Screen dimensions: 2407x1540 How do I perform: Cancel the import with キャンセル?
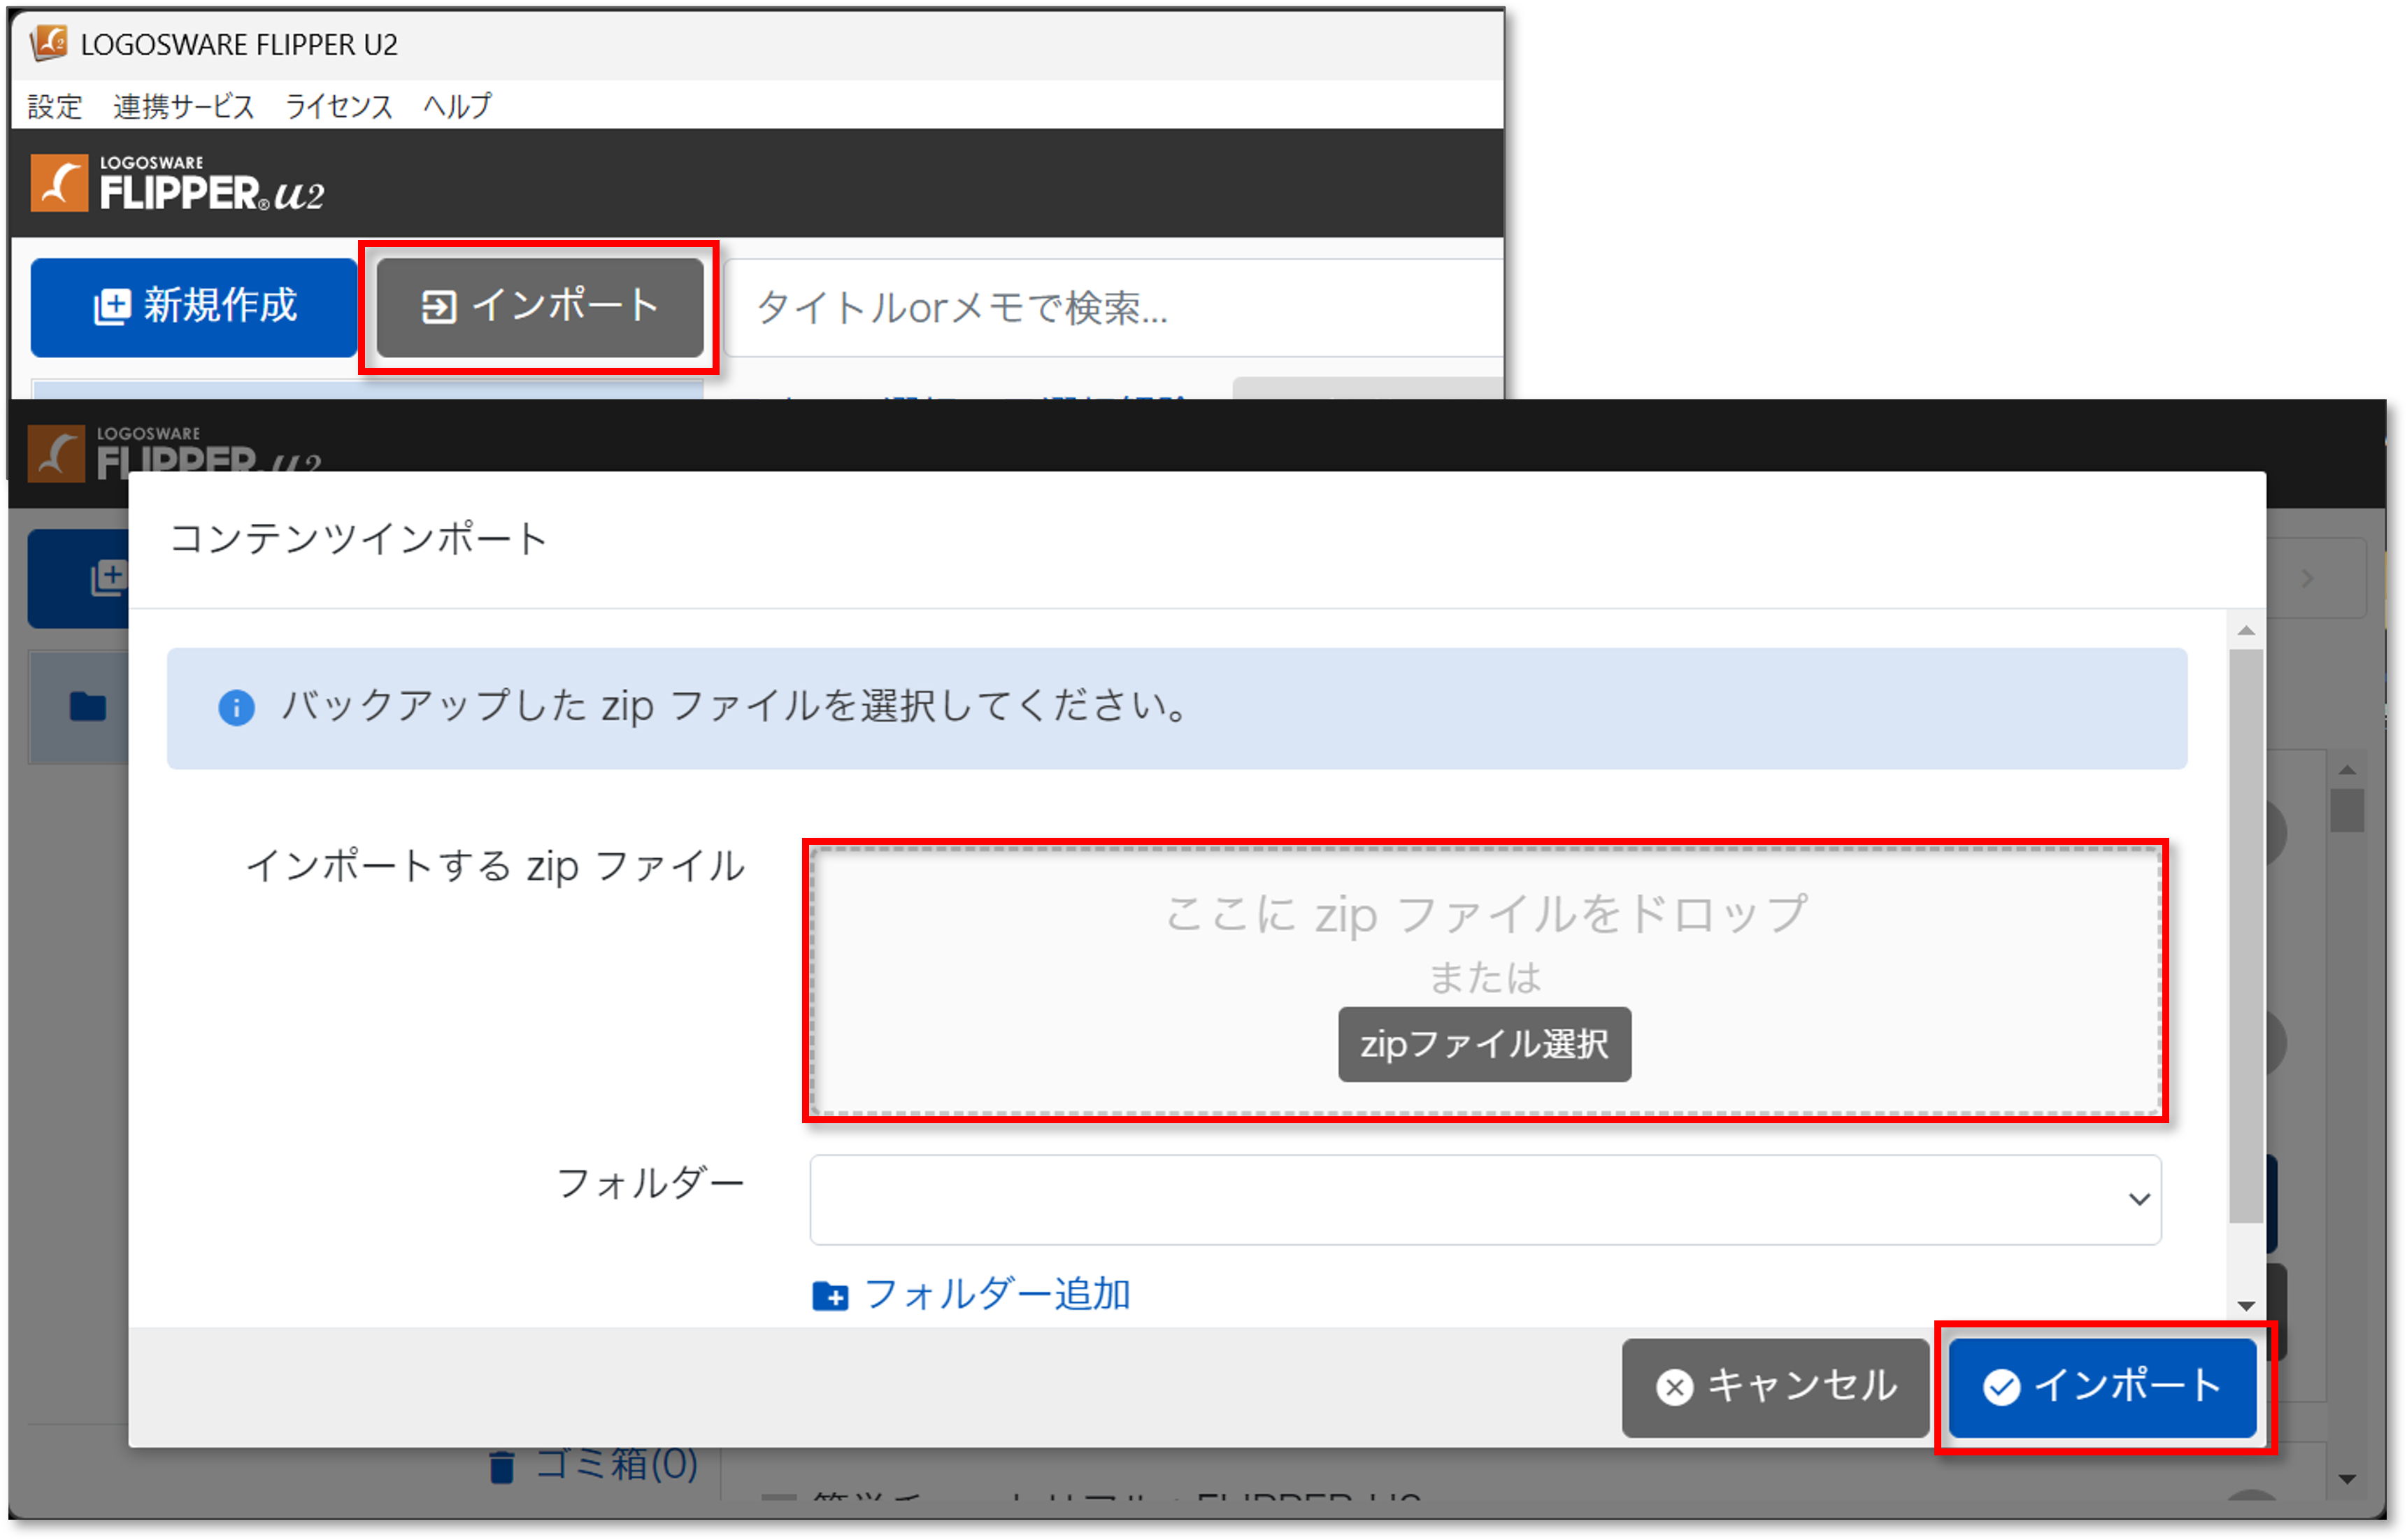(x=1775, y=1387)
